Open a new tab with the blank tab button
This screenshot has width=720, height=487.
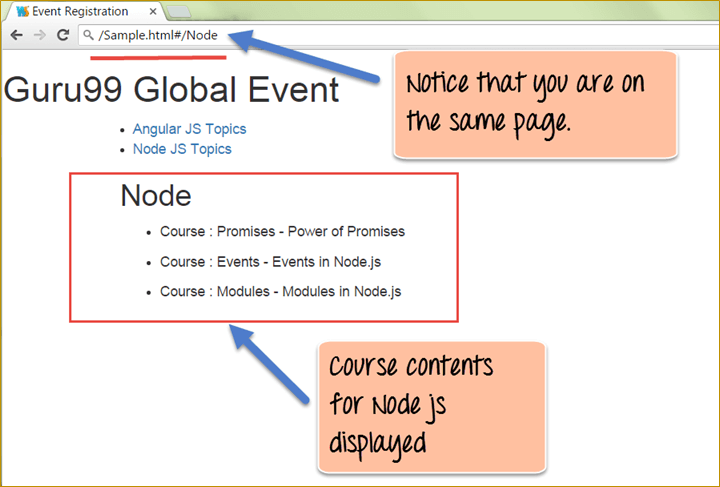pyautogui.click(x=179, y=12)
